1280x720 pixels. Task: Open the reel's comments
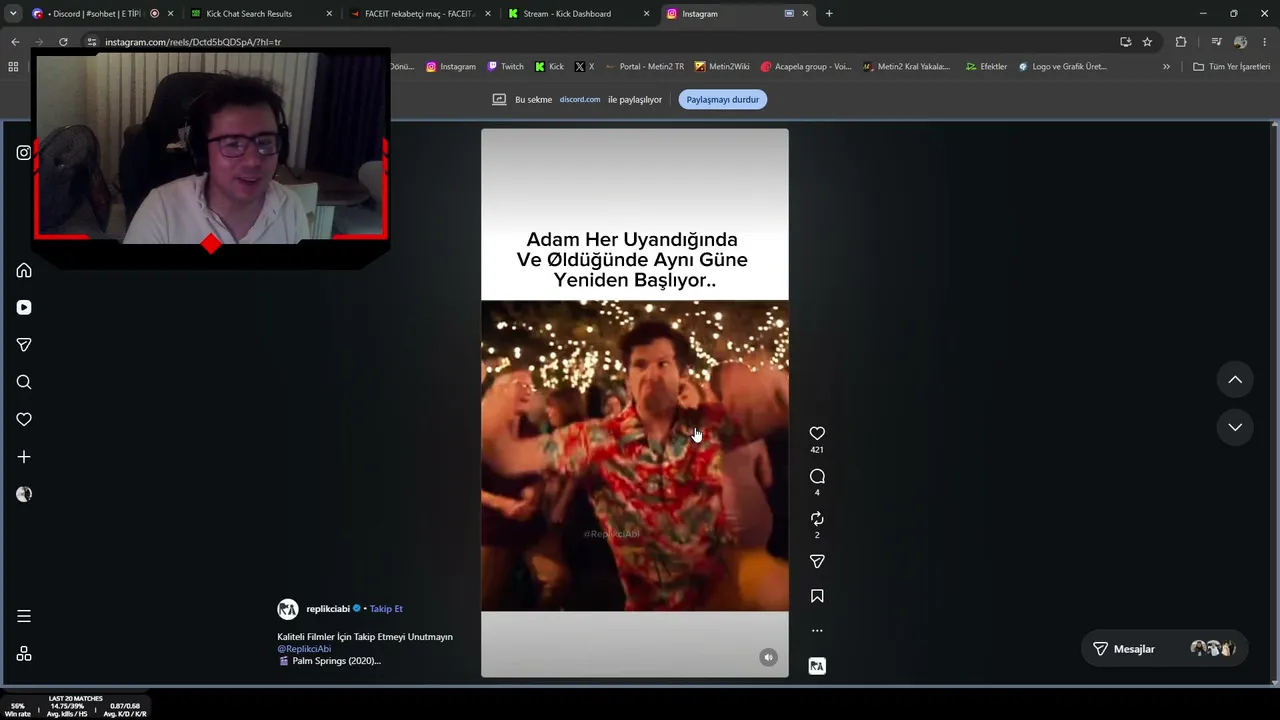coord(817,476)
